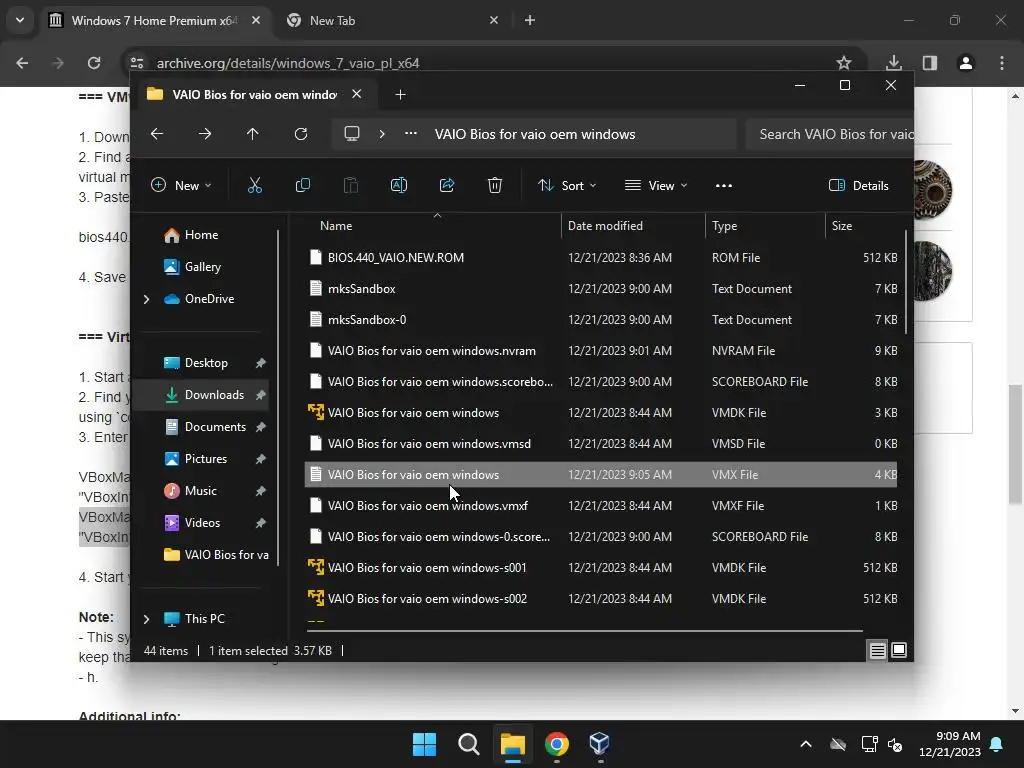
Task: Open Chrome downloads icon
Action: pos(894,63)
